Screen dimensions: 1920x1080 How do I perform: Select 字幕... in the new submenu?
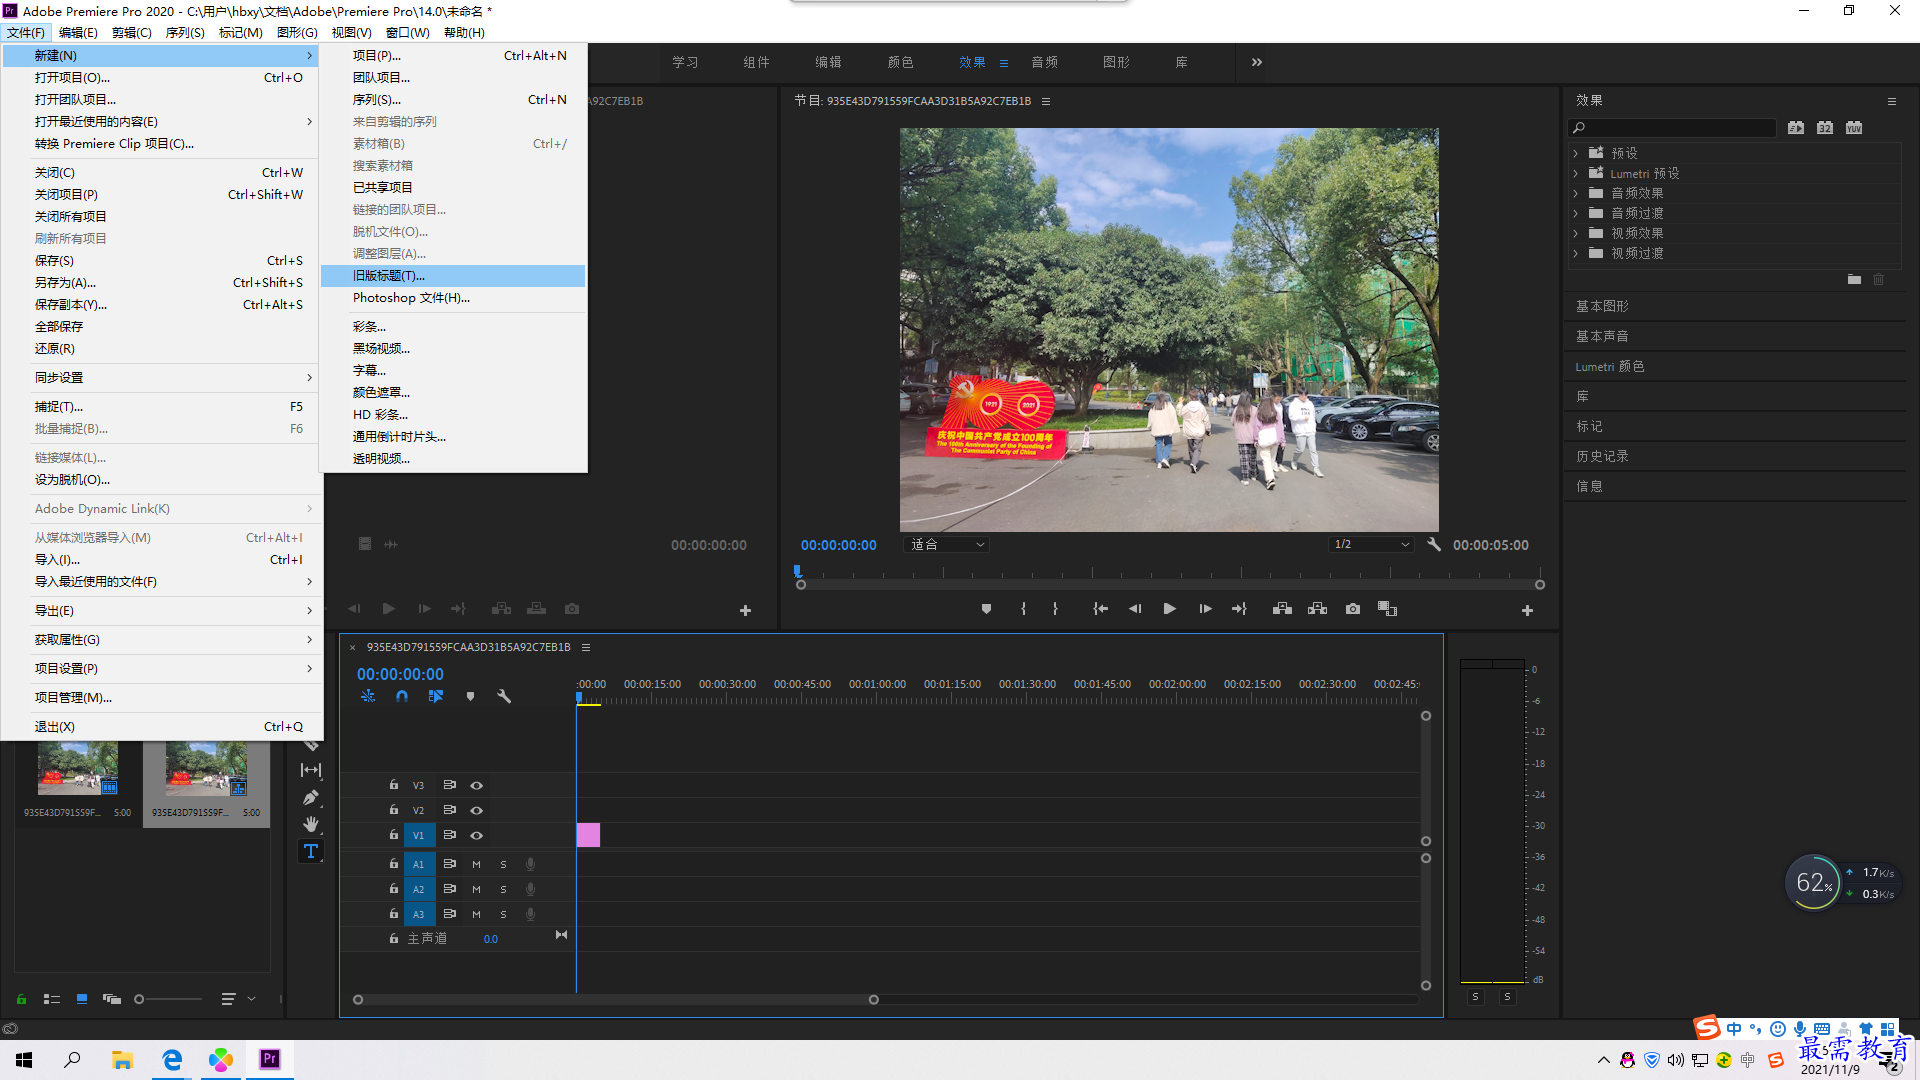point(453,371)
